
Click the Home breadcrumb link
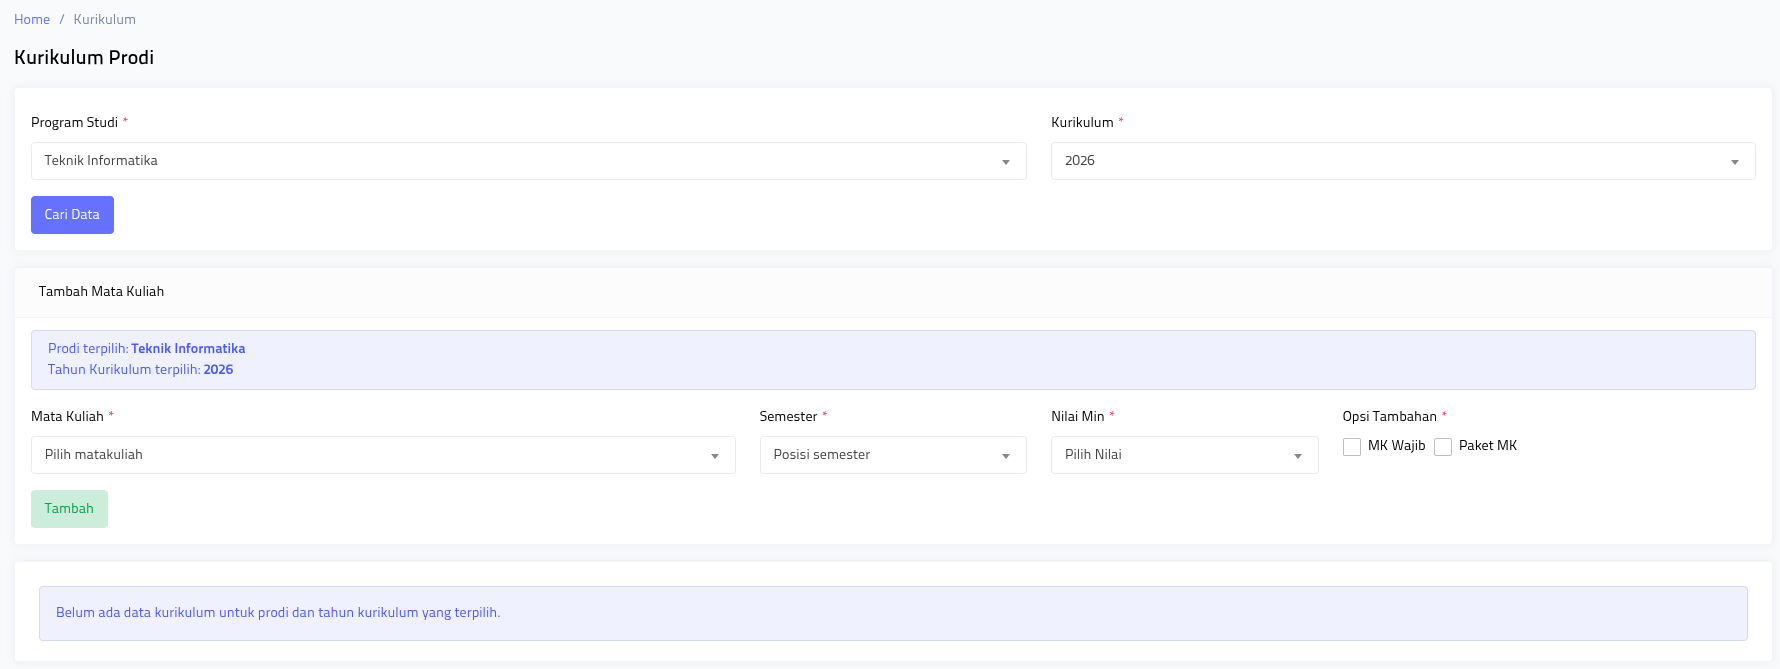32,19
